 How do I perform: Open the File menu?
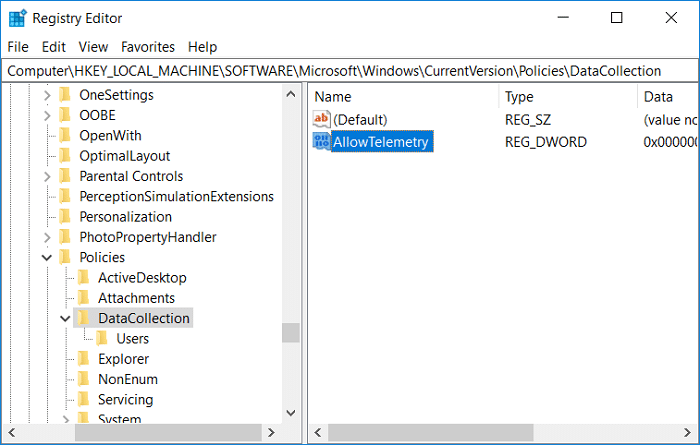(18, 47)
